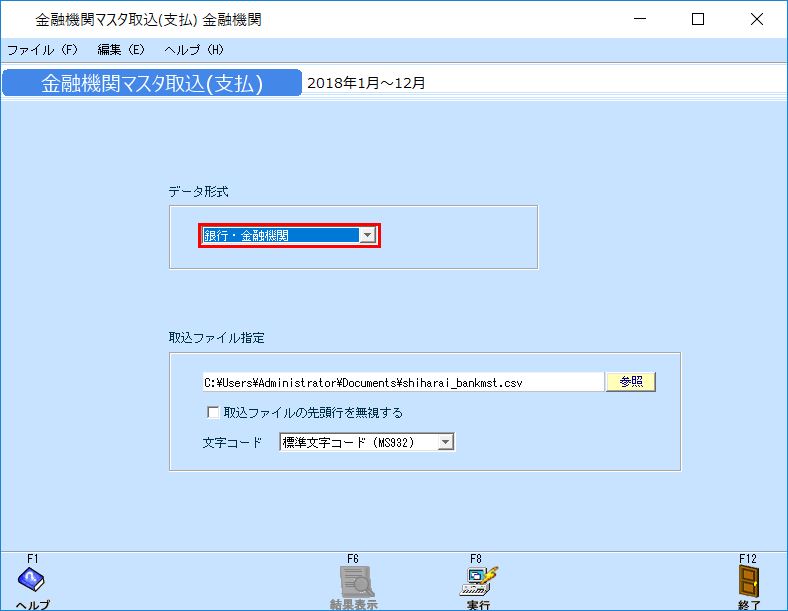The image size is (788, 611).
Task: Exit via the F12 終了 door icon
Action: click(x=748, y=581)
